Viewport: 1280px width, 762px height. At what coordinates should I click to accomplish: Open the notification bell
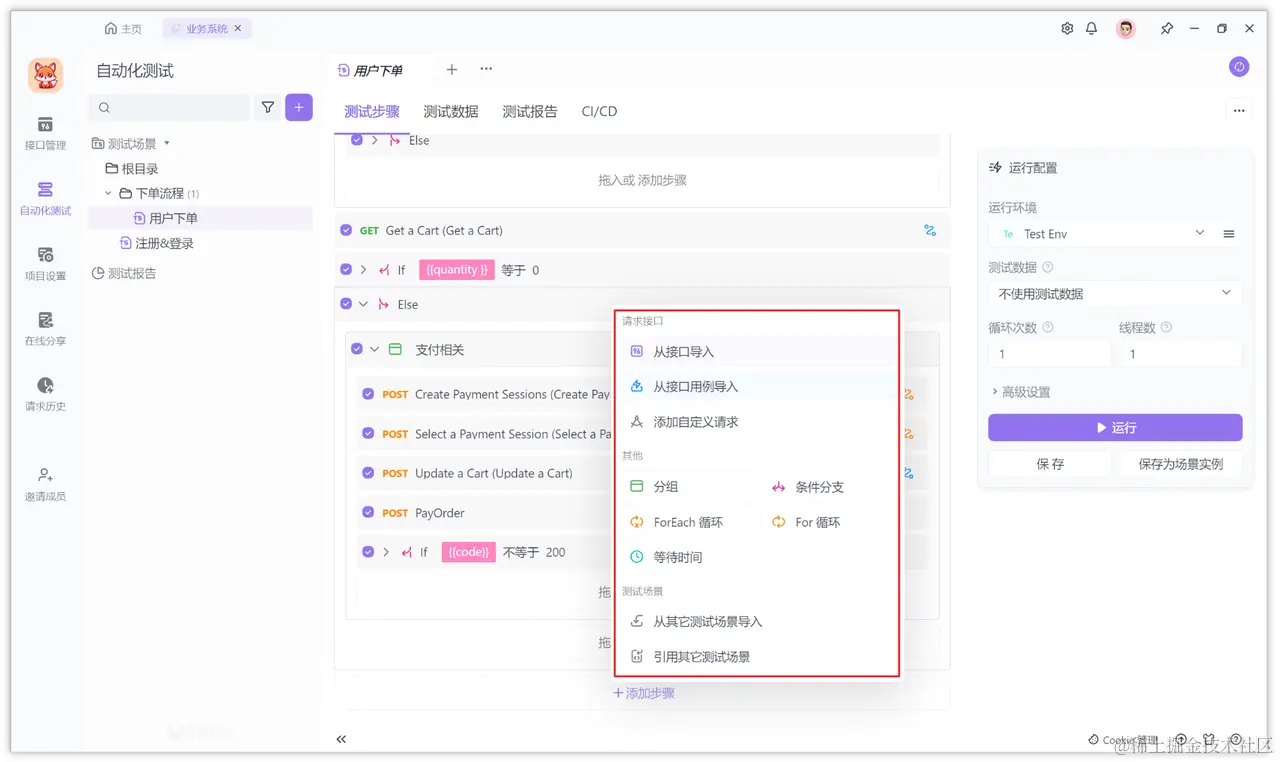(x=1092, y=28)
